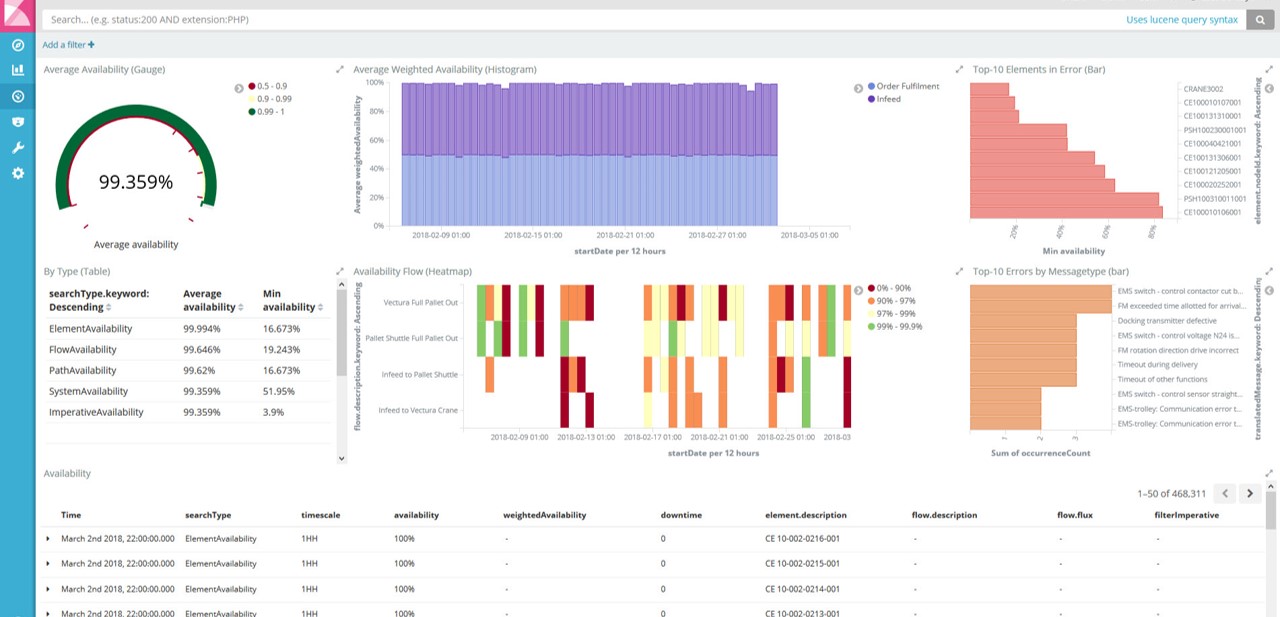Click 0.99 - 1 legend color swatch
Screen dimensions: 1280x617
(x=252, y=111)
